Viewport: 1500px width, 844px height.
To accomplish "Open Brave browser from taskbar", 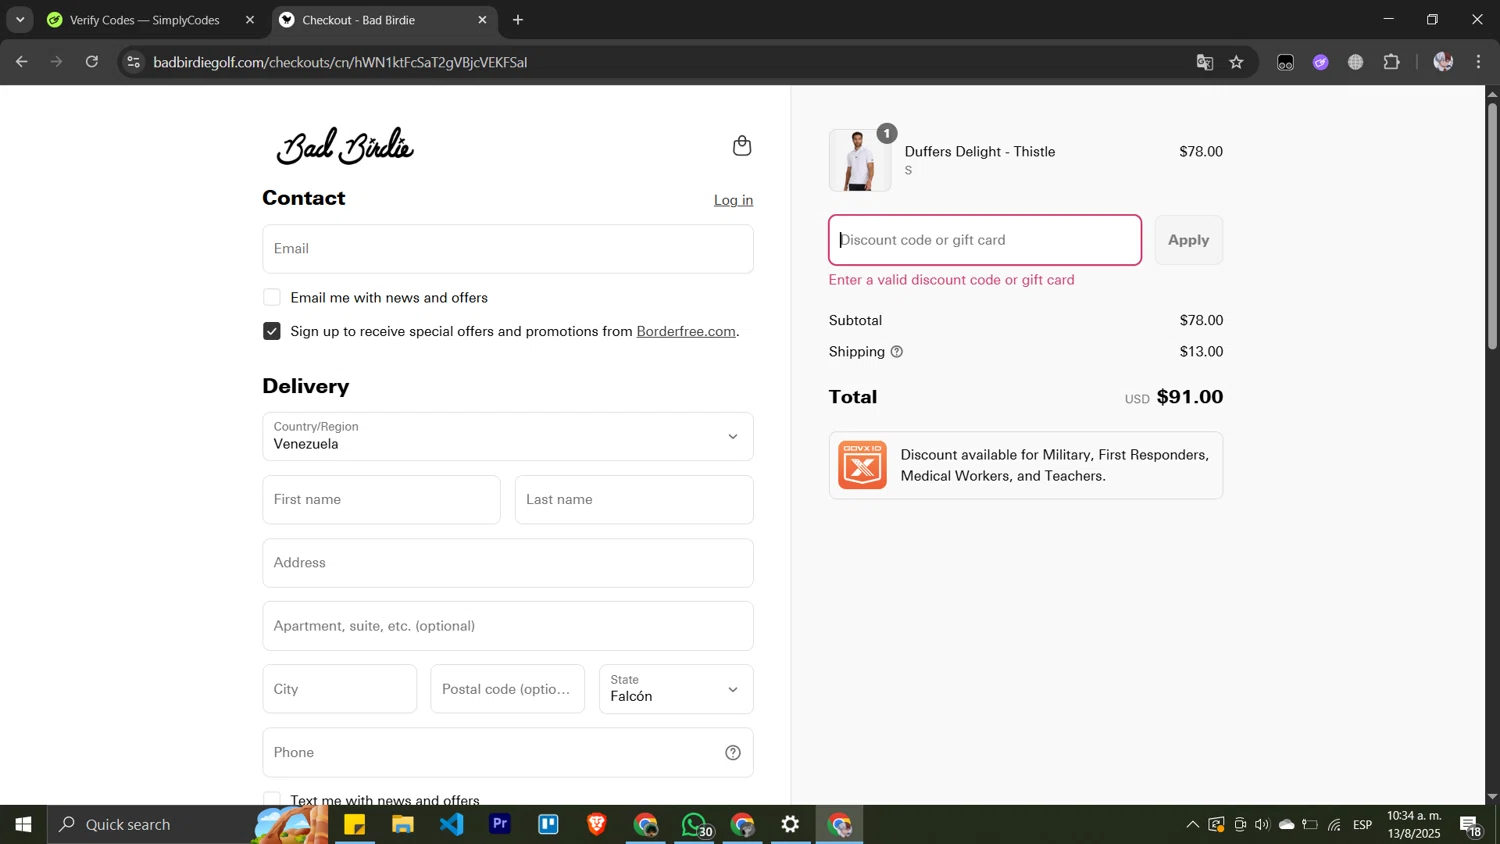I will (x=597, y=825).
